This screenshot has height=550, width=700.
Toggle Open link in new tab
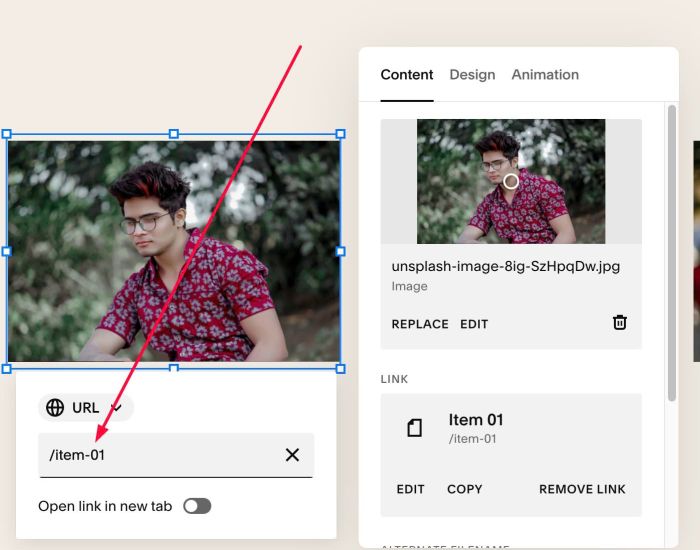[197, 506]
